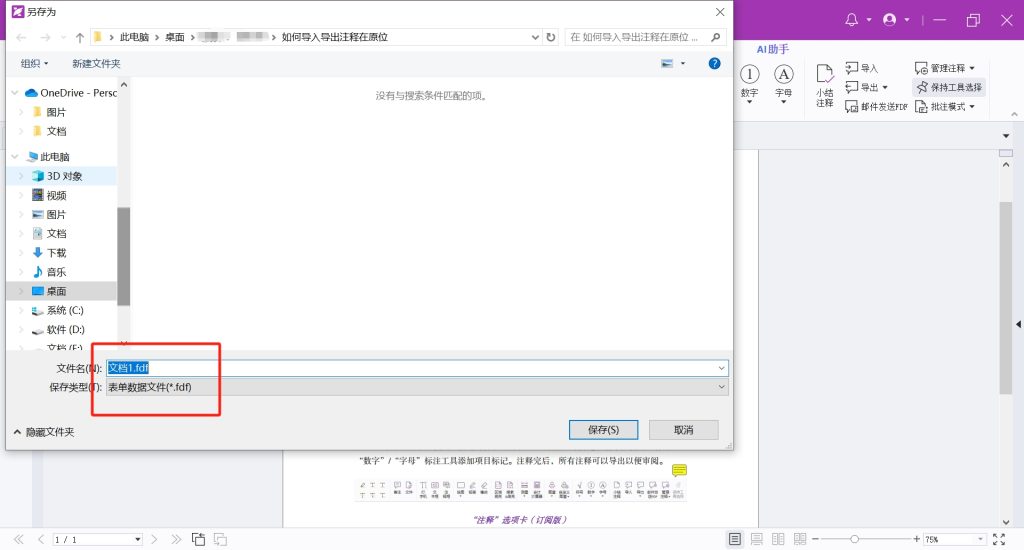Viewport: 1024px width, 550px height.
Task: Click 新建文件夹 new folder button
Action: point(96,63)
